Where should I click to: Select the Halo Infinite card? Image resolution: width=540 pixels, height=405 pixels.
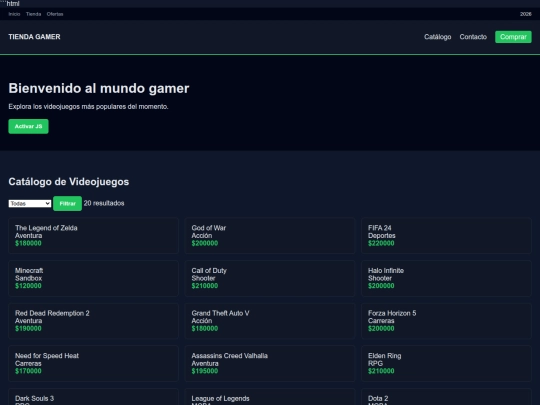click(446, 278)
